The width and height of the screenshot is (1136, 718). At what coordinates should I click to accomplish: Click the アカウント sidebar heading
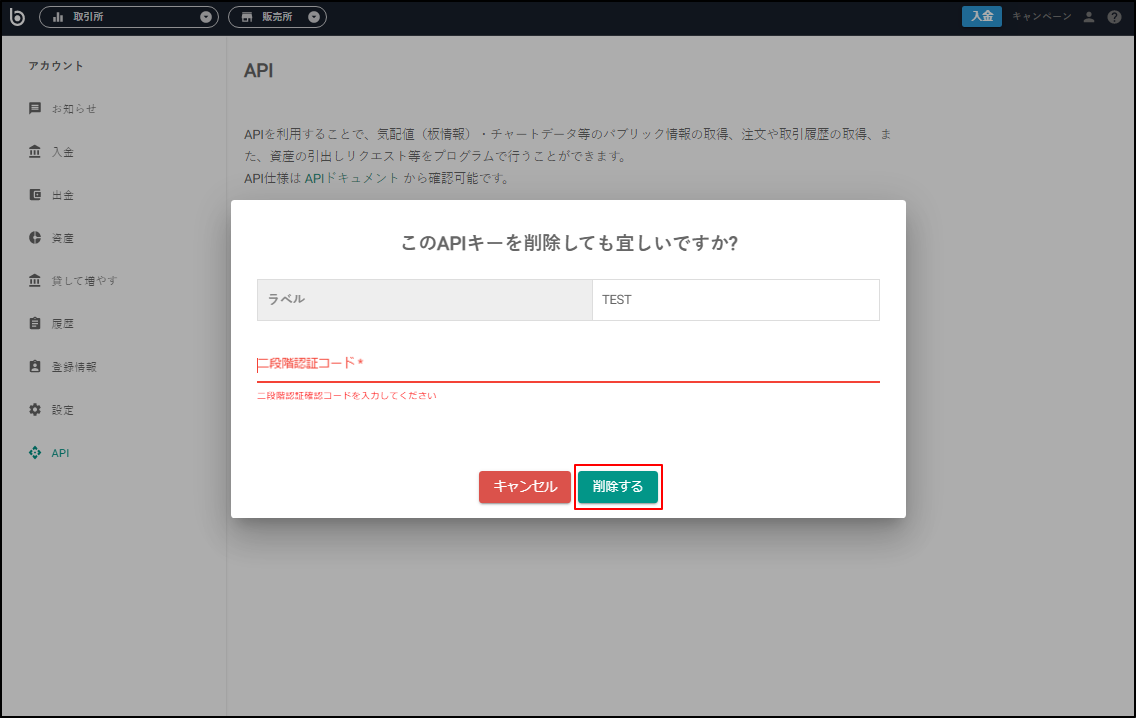tap(56, 66)
